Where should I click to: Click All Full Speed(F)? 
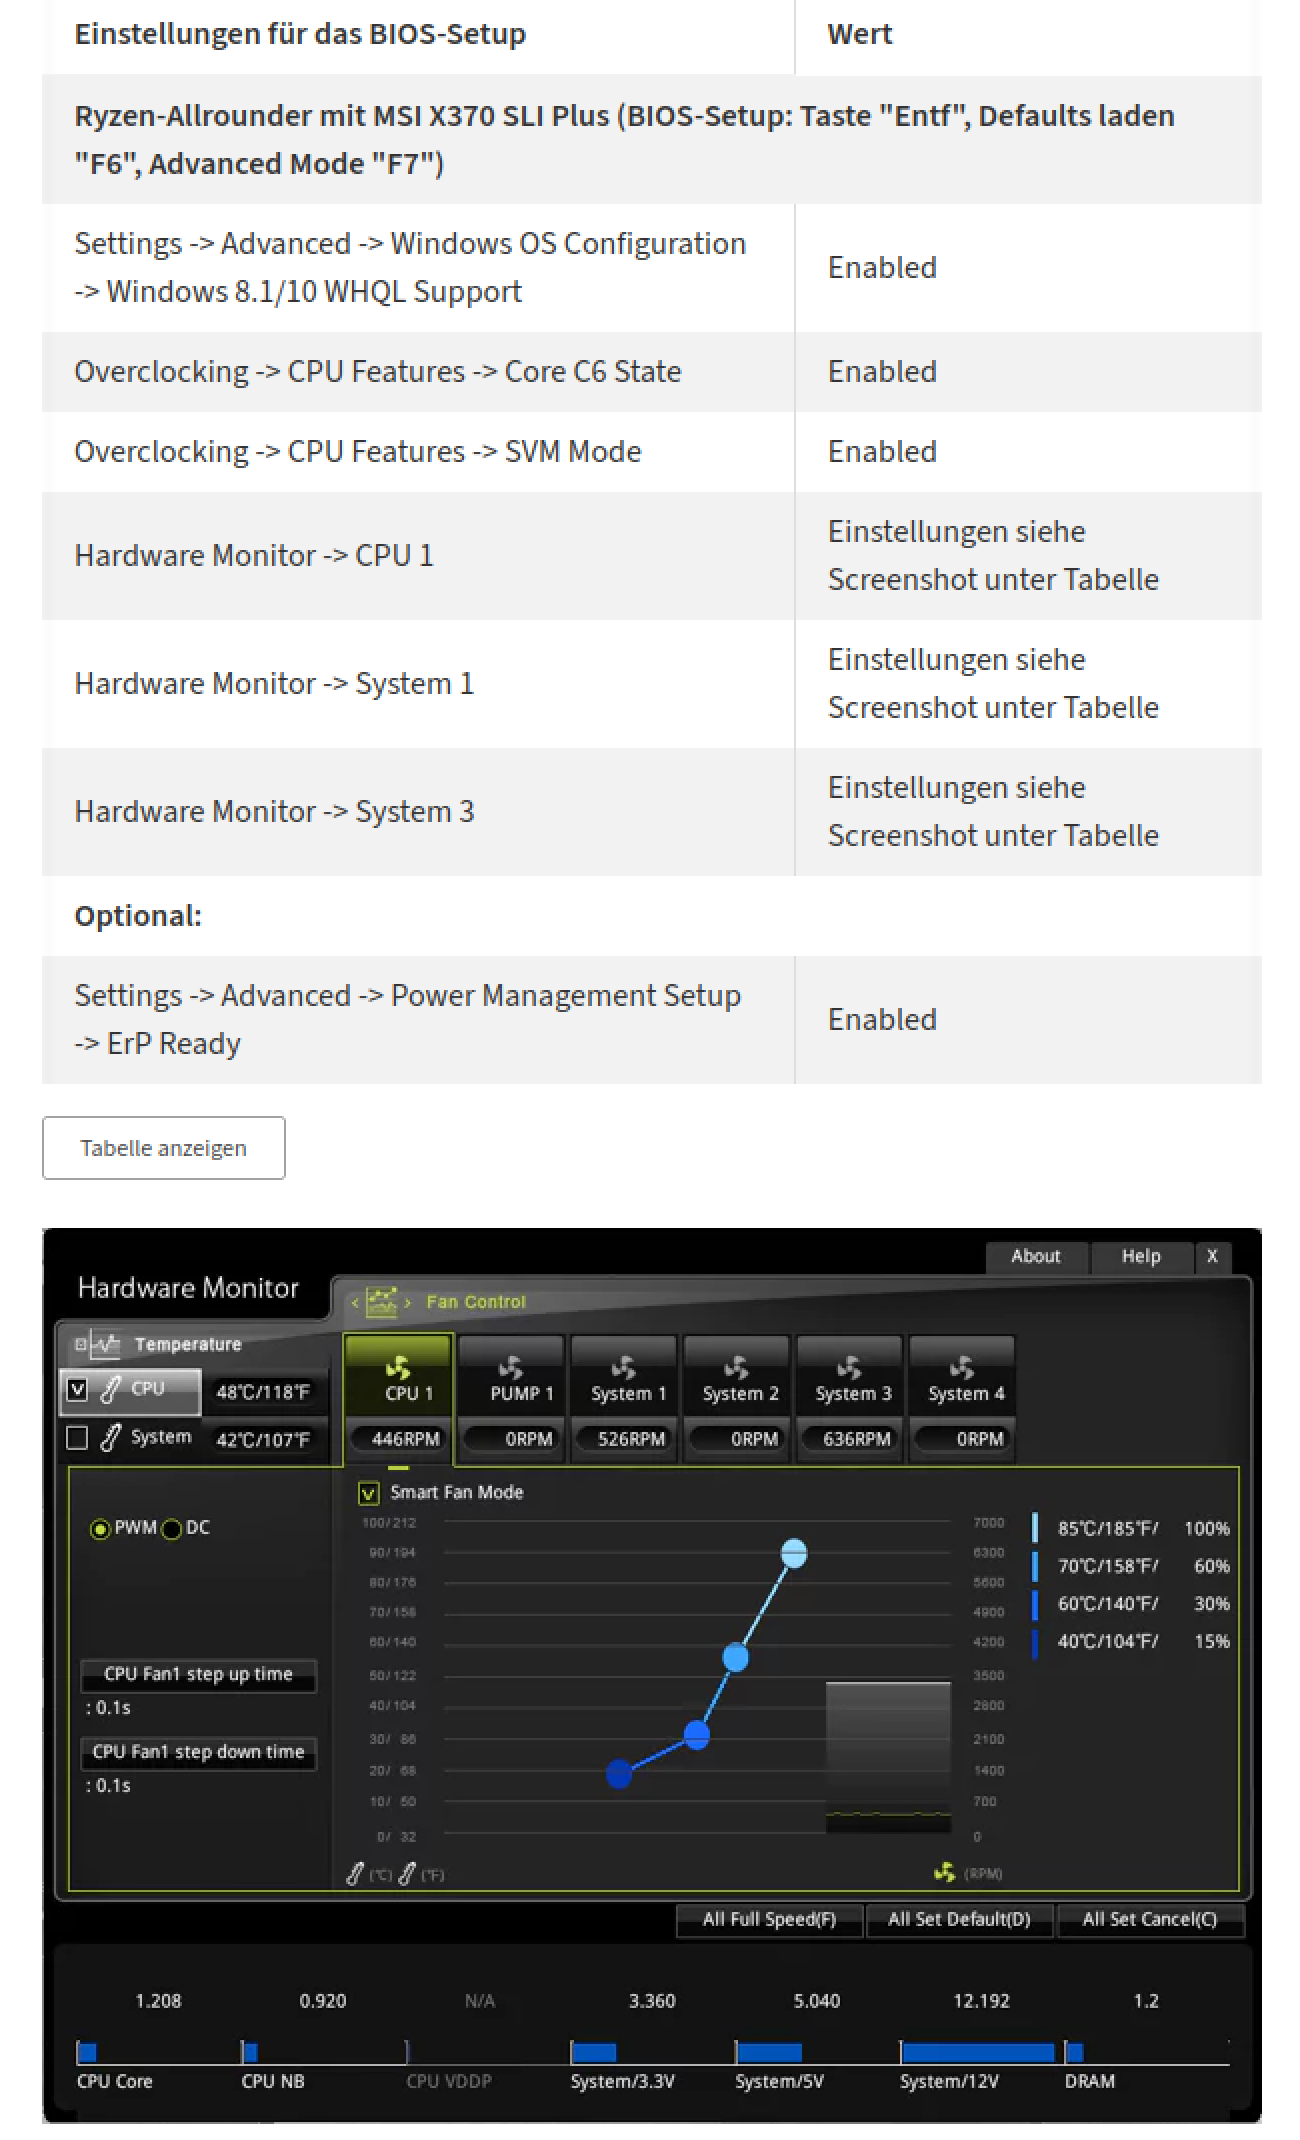pyautogui.click(x=769, y=1919)
